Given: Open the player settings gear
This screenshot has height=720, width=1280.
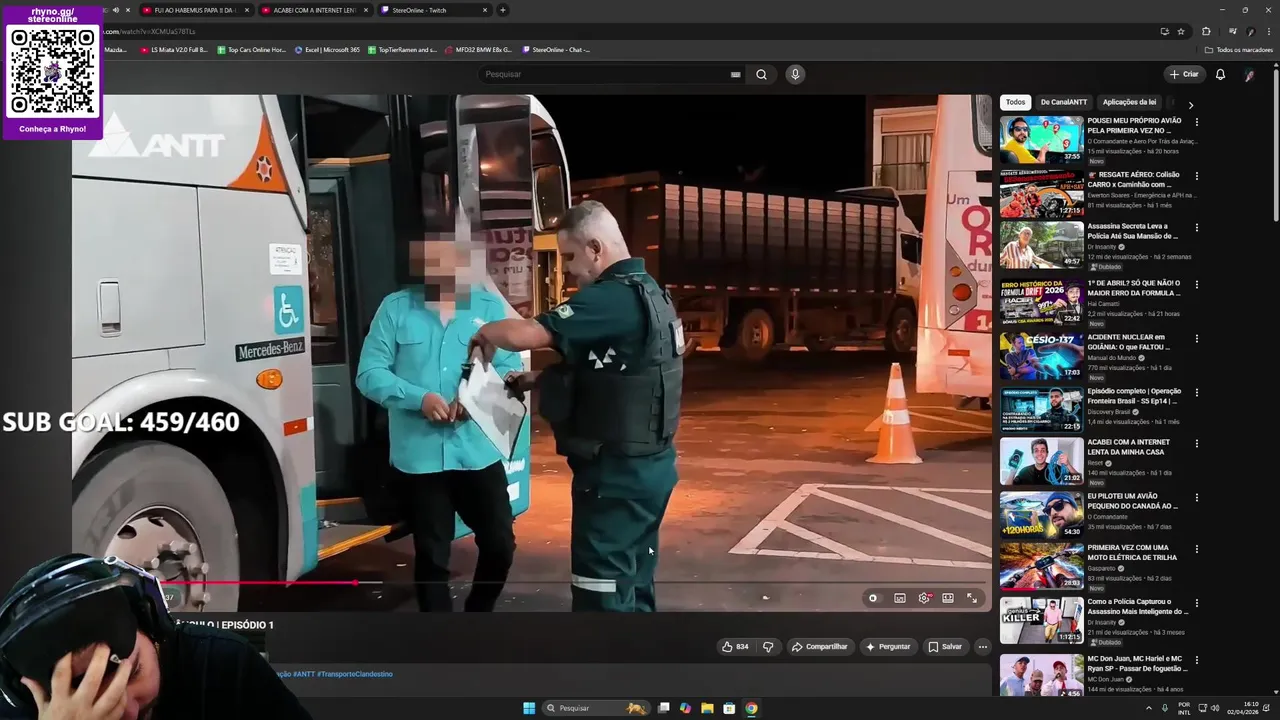Looking at the screenshot, I should click(x=924, y=598).
